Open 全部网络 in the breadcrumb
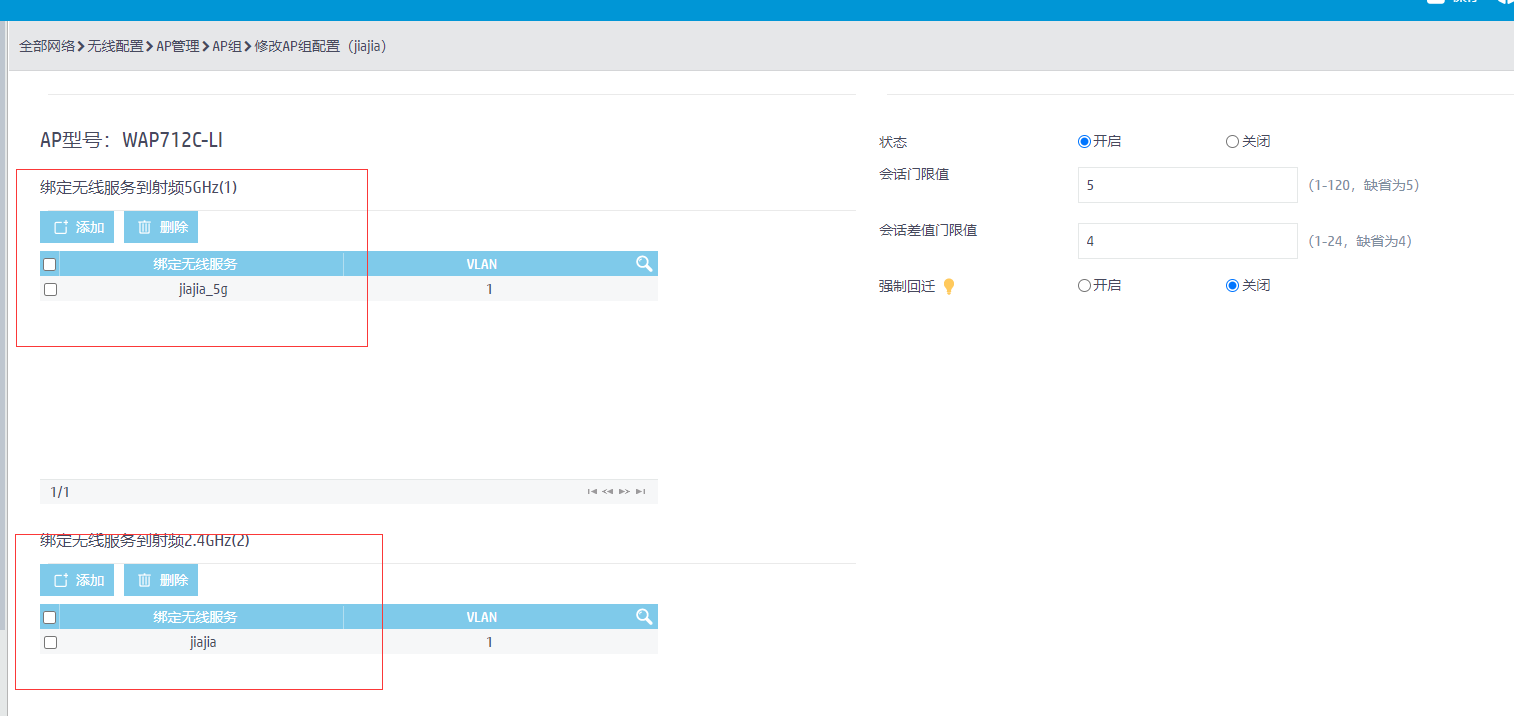This screenshot has height=716, width=1514. pos(47,46)
